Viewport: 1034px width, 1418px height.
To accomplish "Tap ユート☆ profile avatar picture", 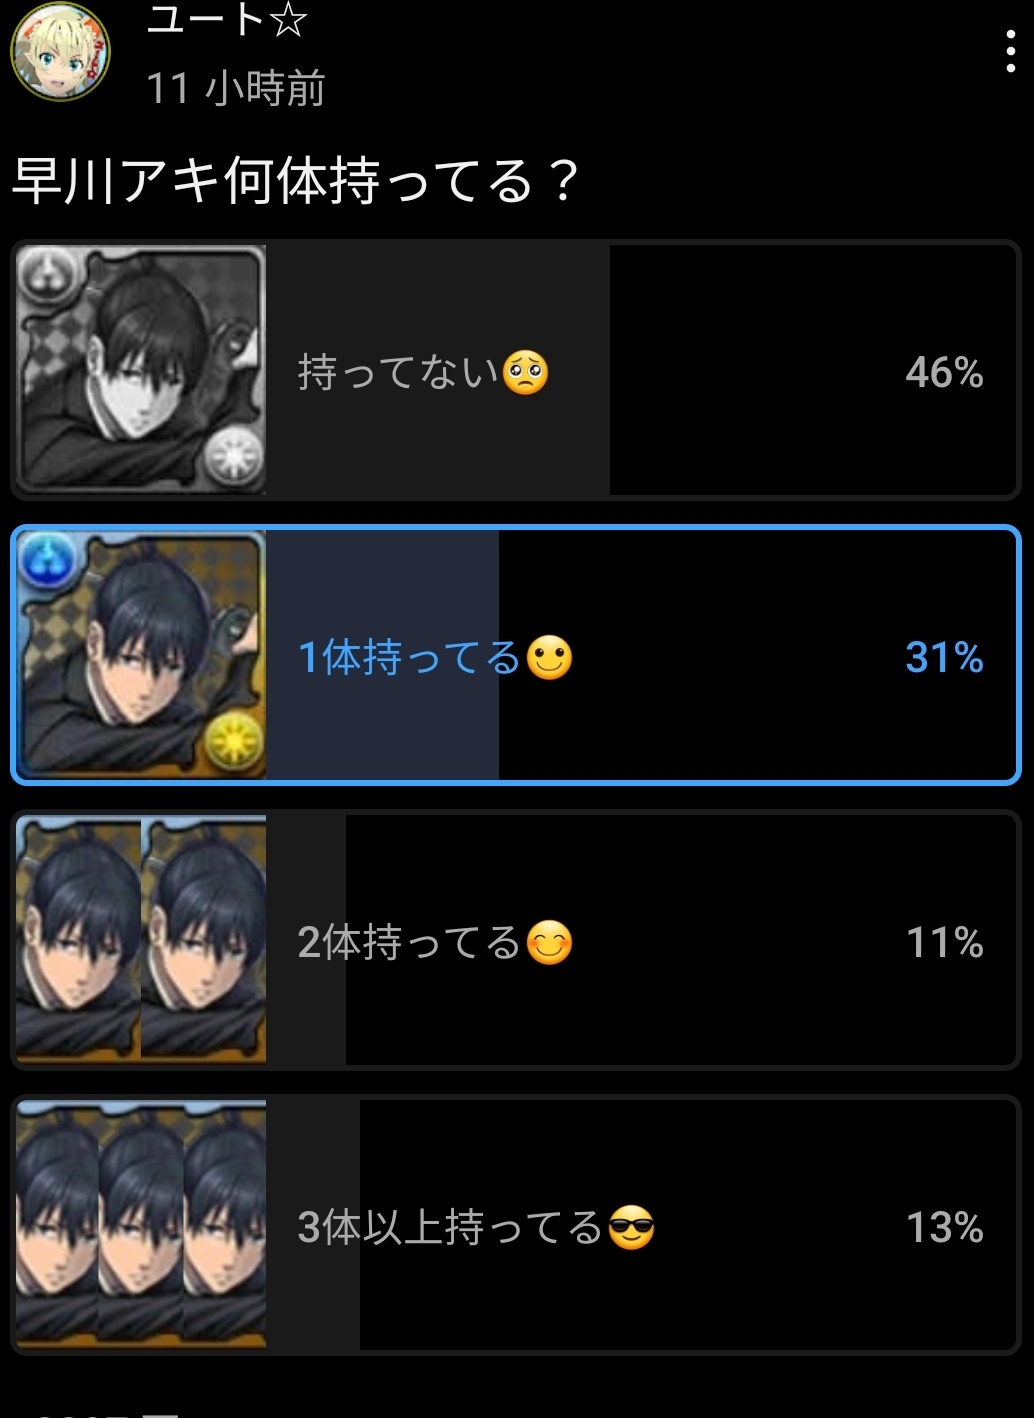I will coord(60,50).
